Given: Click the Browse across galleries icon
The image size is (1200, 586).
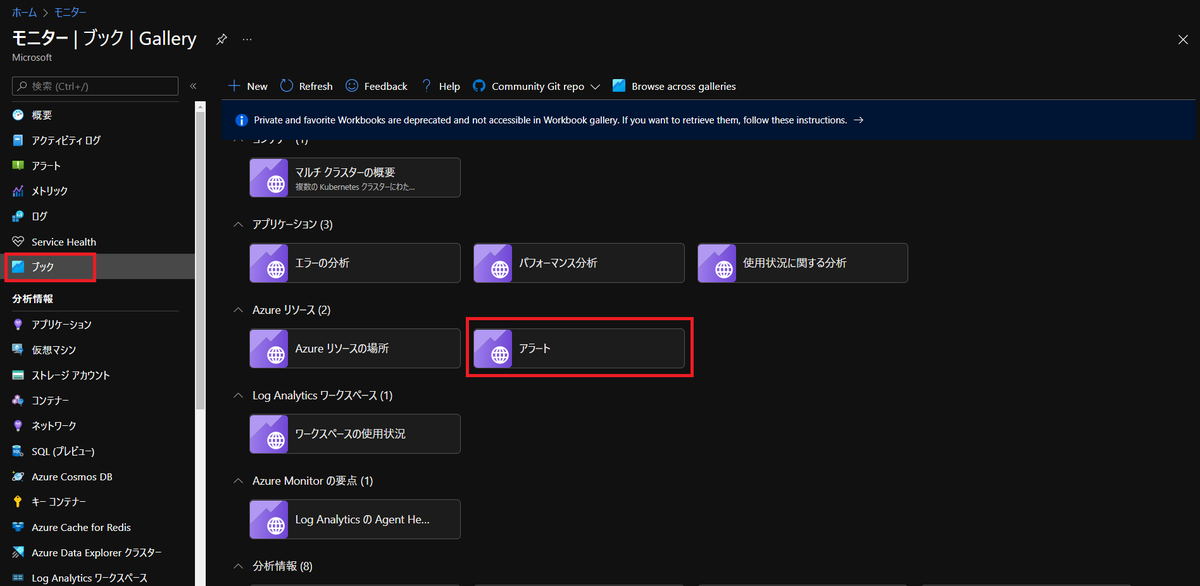Looking at the screenshot, I should tap(619, 86).
